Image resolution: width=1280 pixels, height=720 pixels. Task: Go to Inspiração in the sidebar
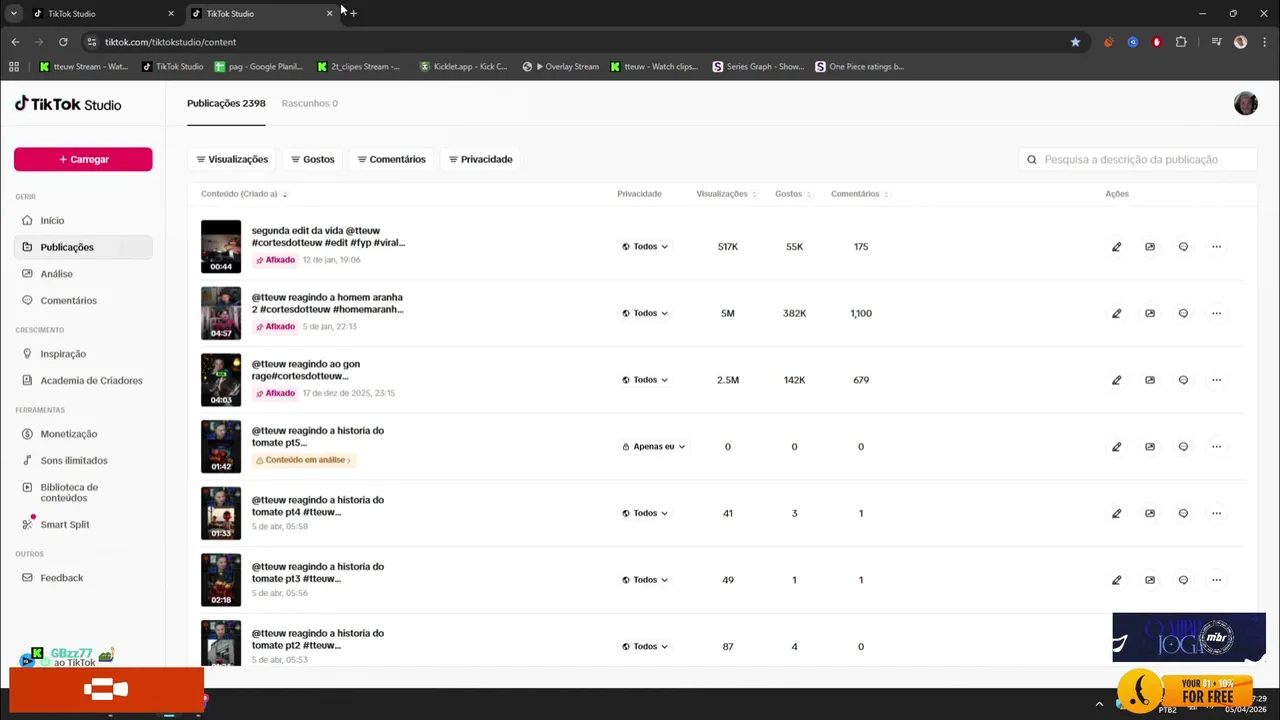click(x=62, y=354)
